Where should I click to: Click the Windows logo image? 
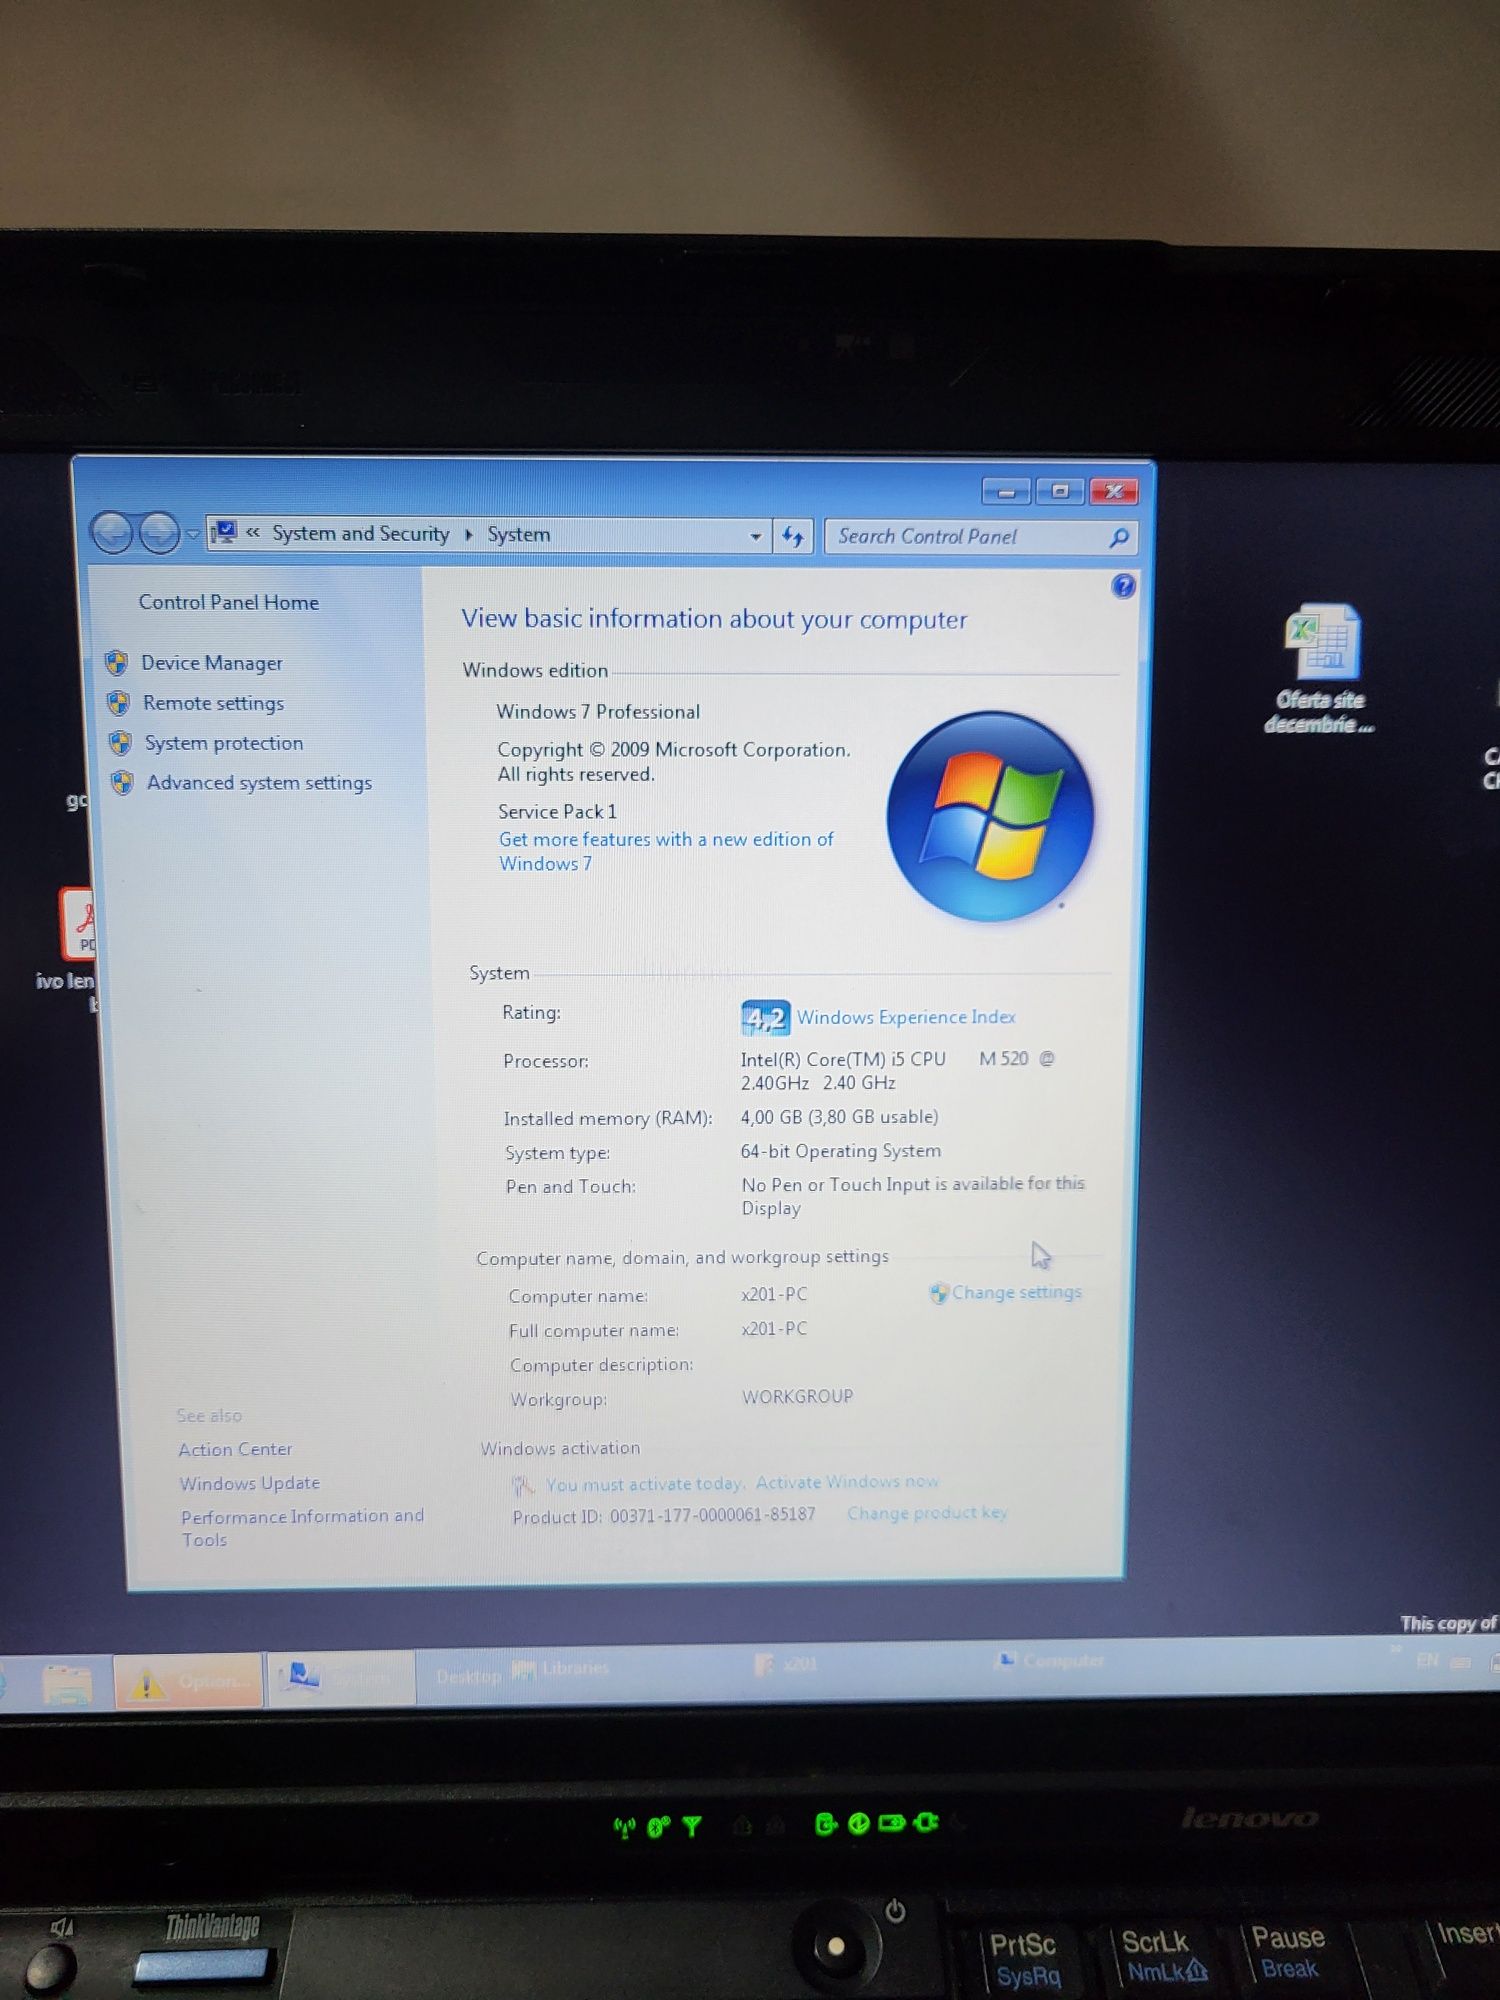(x=990, y=816)
